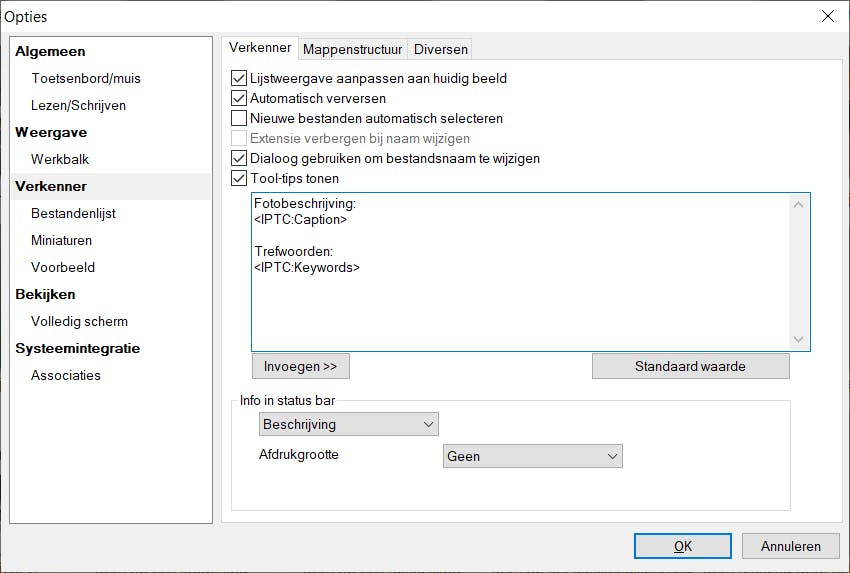Open the Diversen tab
The image size is (850, 573).
click(440, 49)
